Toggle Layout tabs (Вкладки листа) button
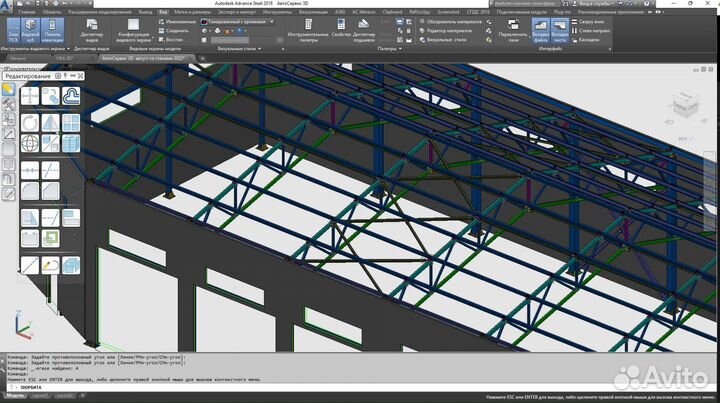The image size is (720, 403). click(560, 31)
